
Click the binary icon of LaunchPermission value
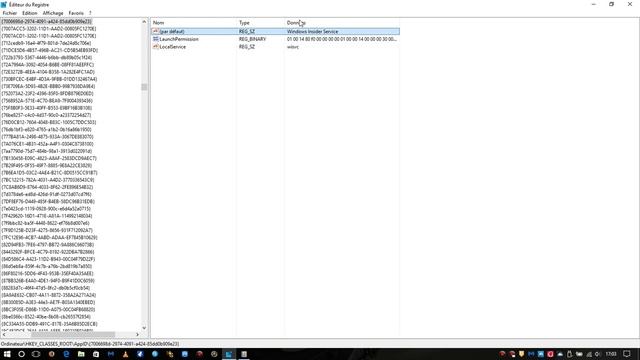(x=156, y=39)
